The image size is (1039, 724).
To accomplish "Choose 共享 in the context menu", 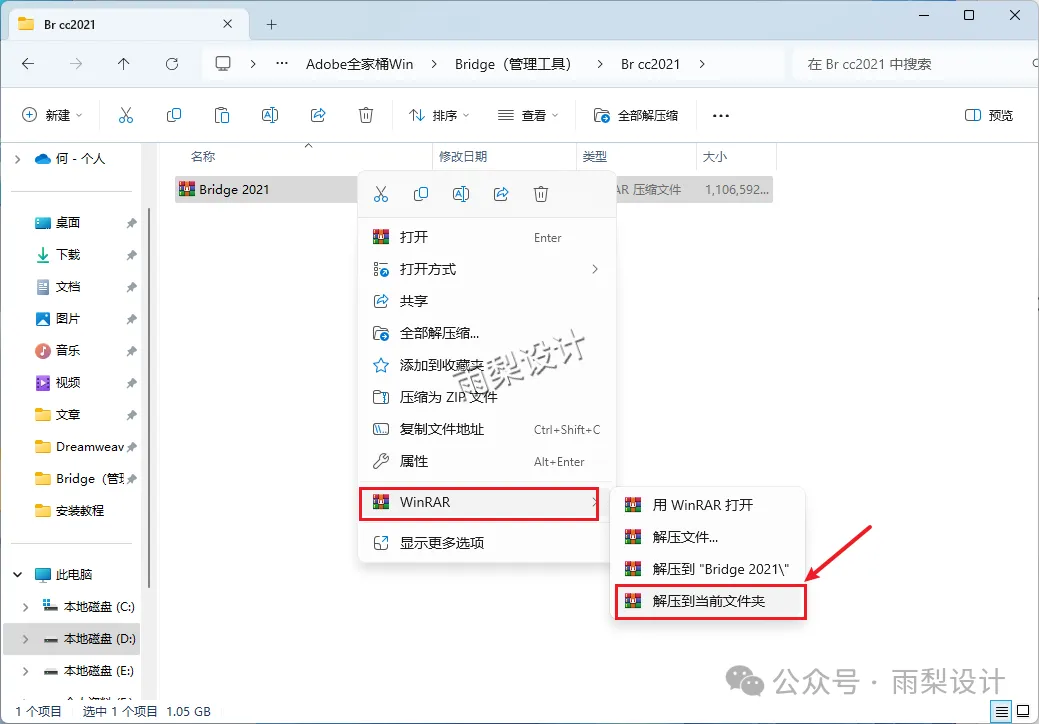I will pyautogui.click(x=487, y=301).
